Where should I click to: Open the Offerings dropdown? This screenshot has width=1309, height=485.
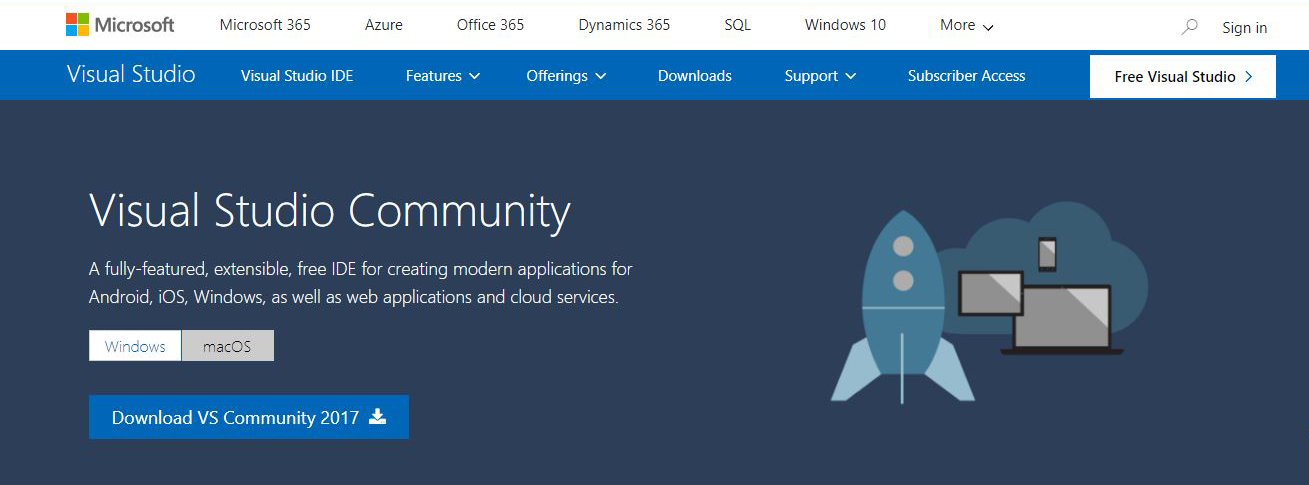click(566, 76)
